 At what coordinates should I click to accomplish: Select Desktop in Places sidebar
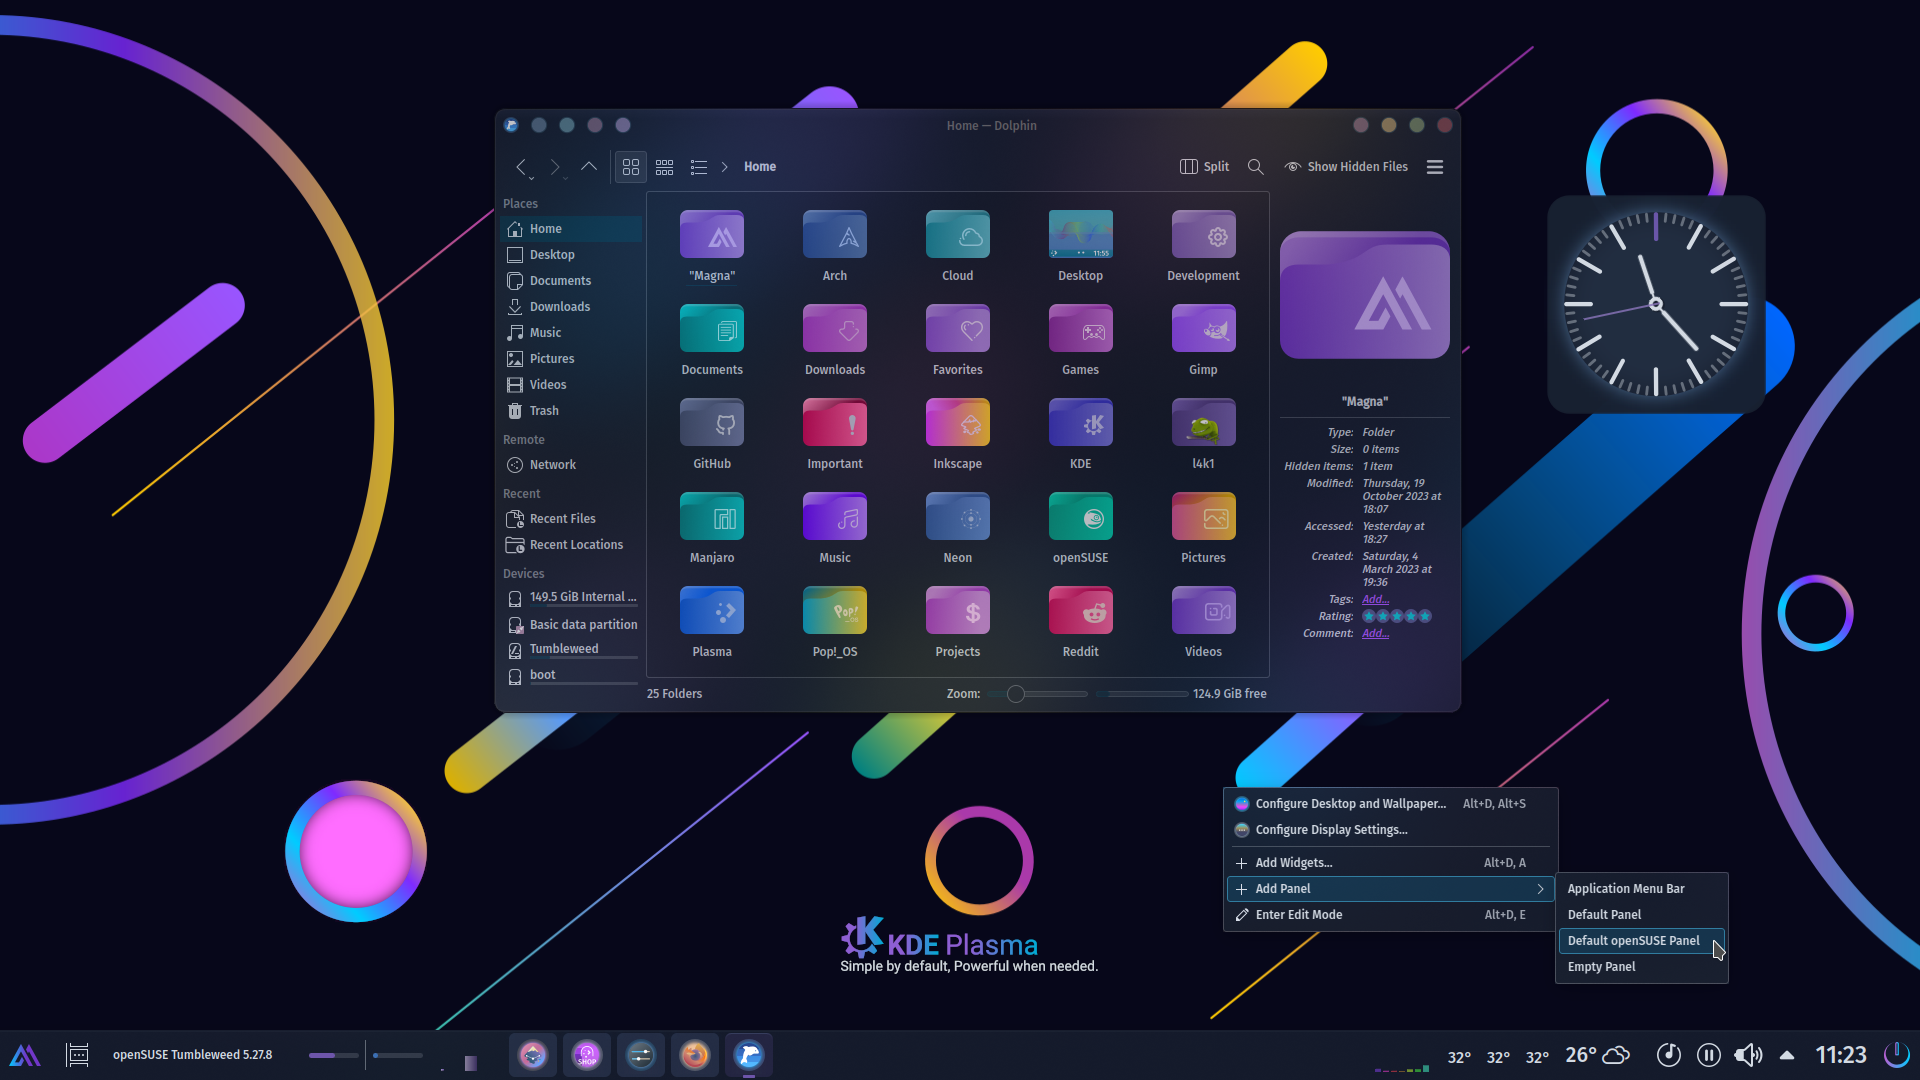point(571,255)
